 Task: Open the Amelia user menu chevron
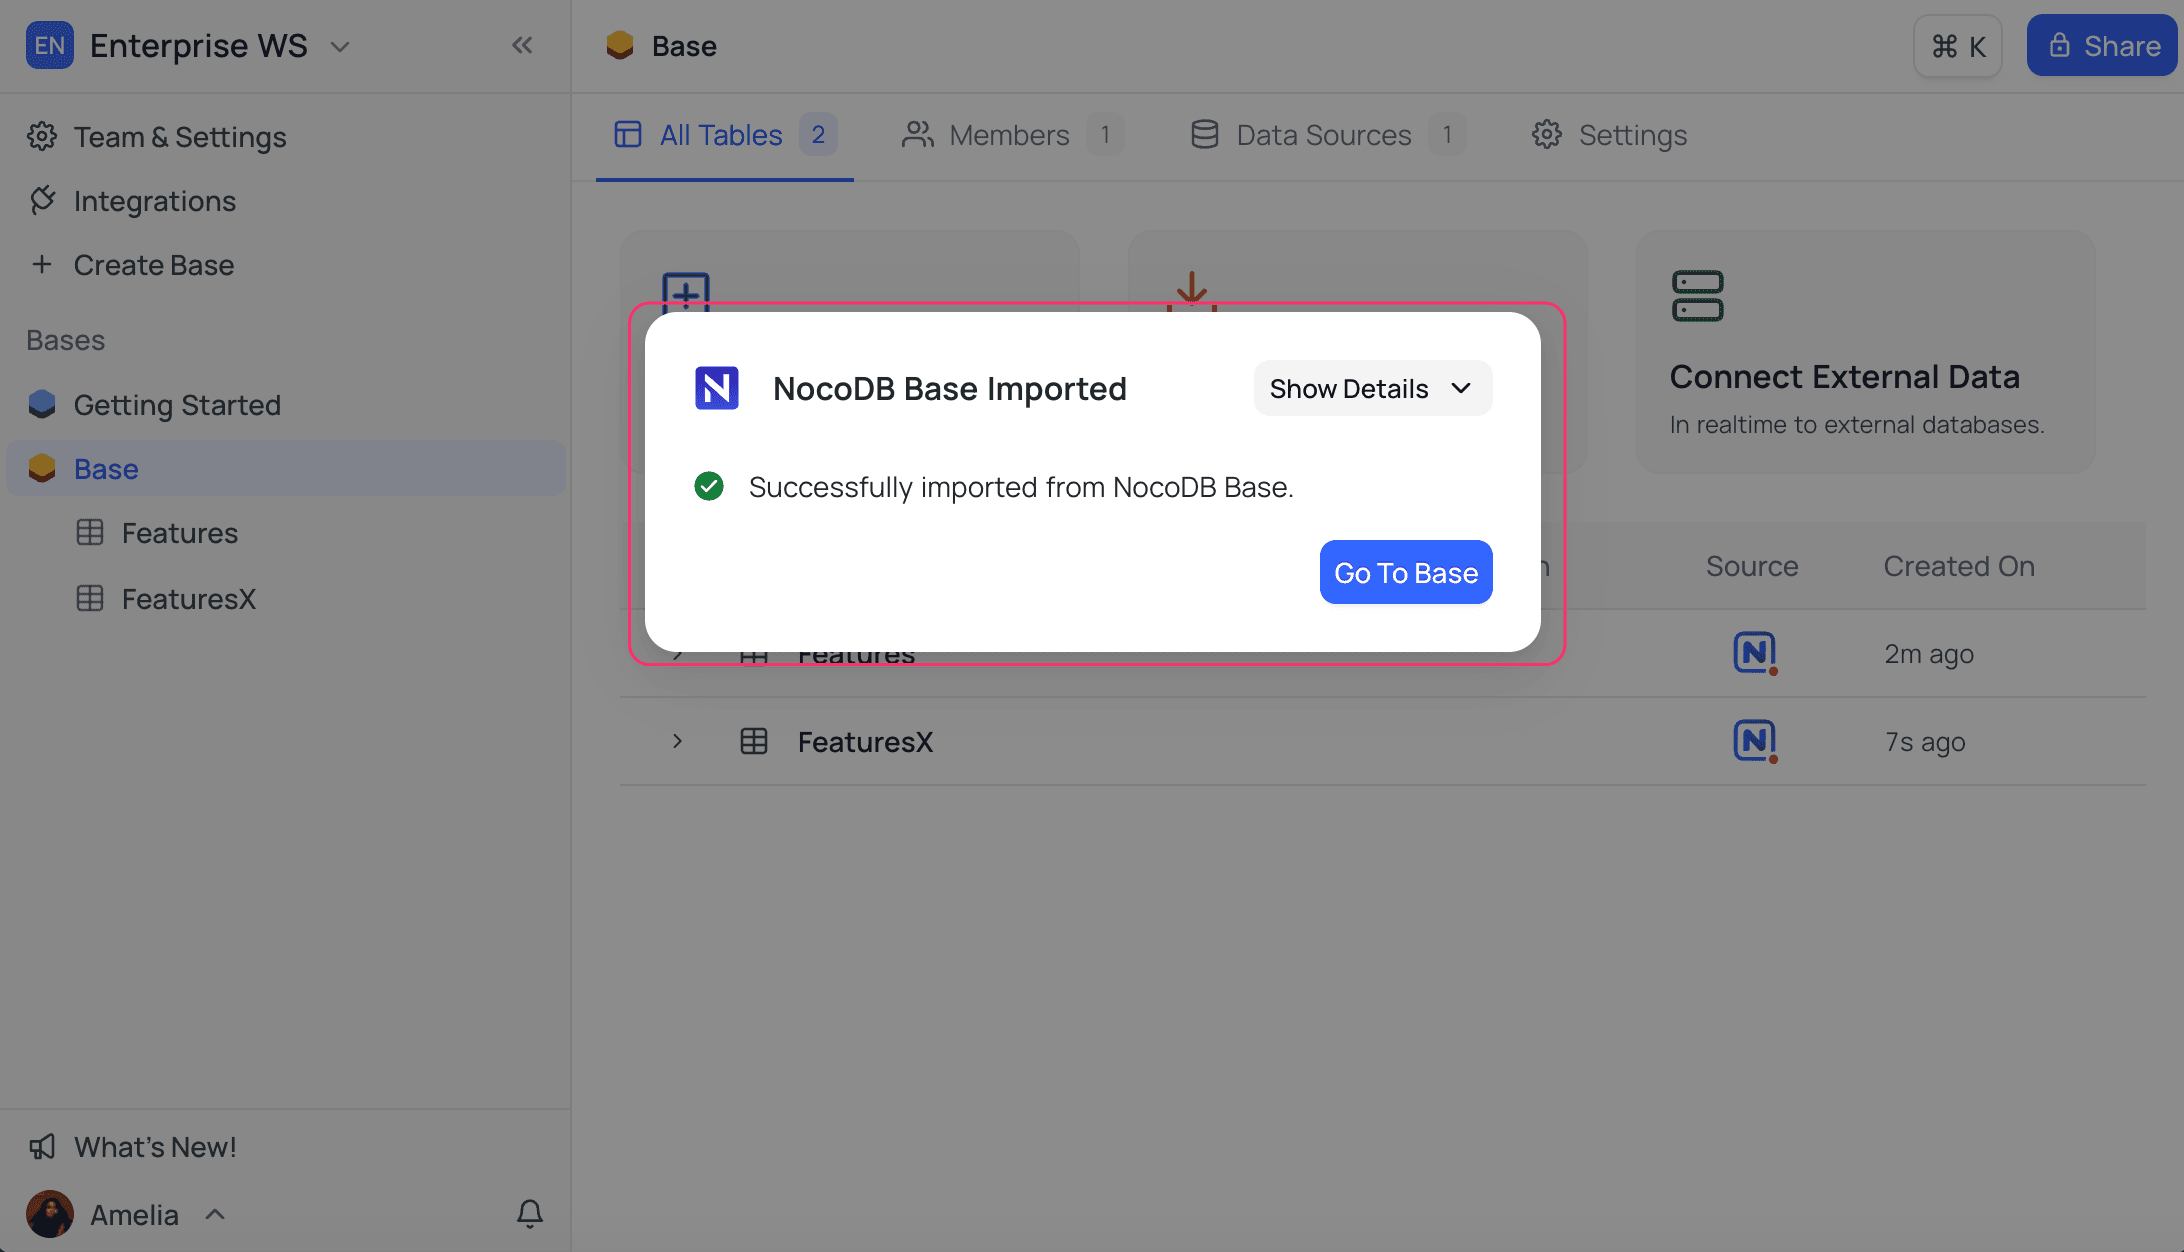[x=215, y=1214]
